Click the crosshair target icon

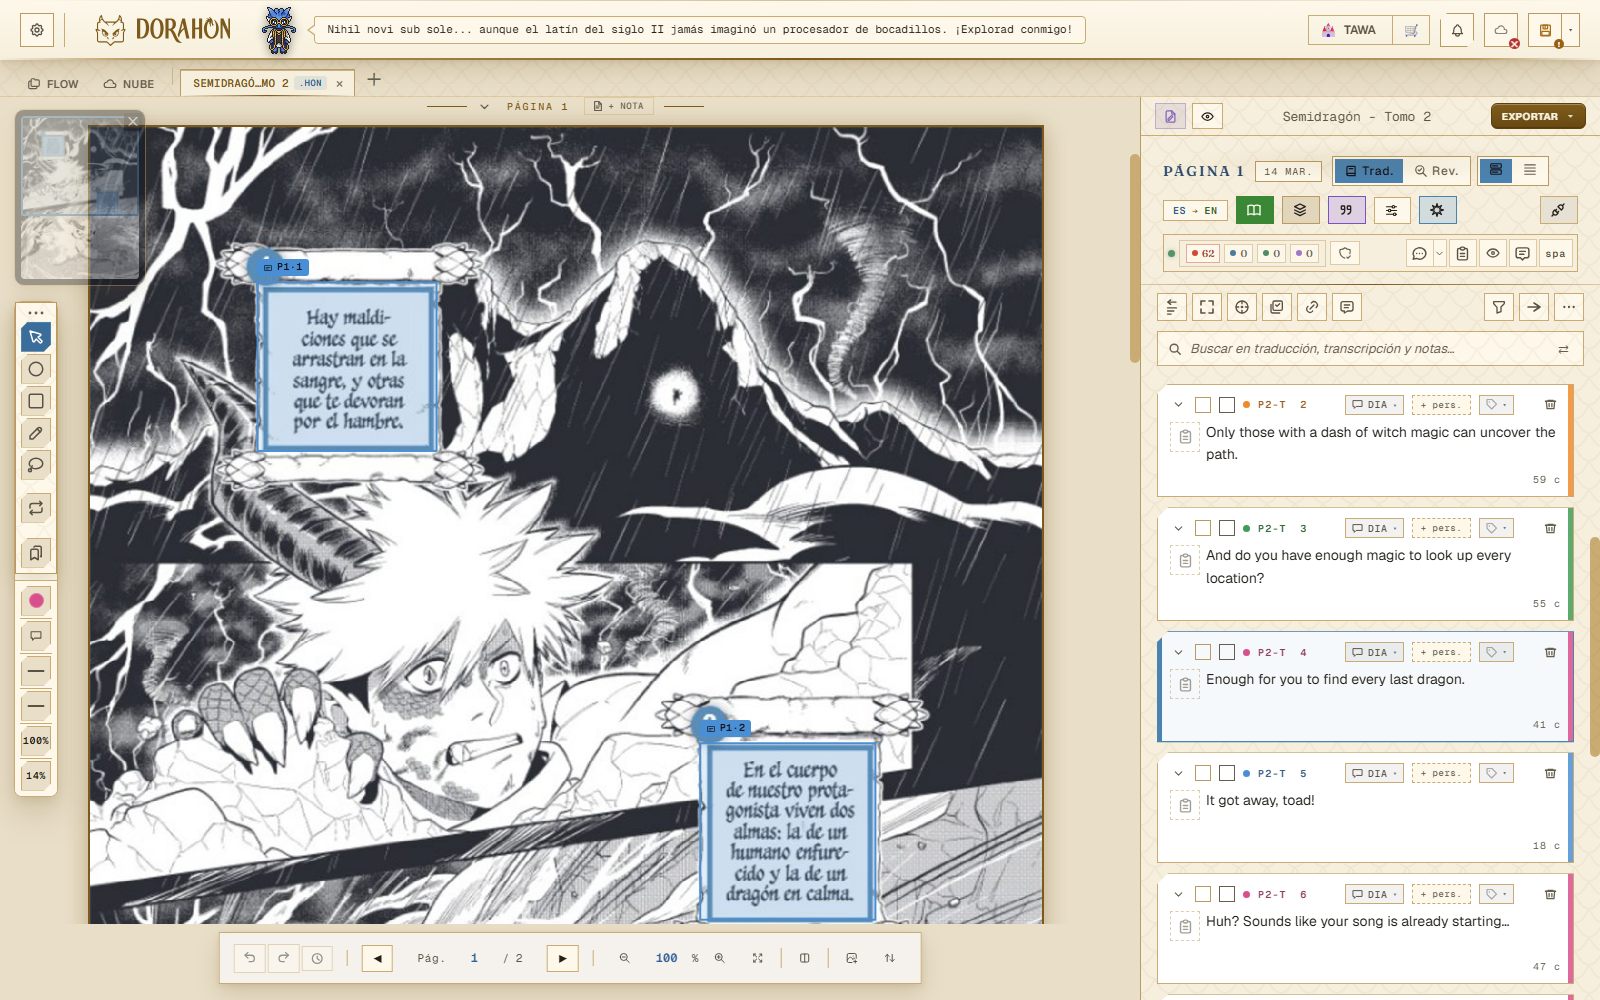pyautogui.click(x=1242, y=307)
